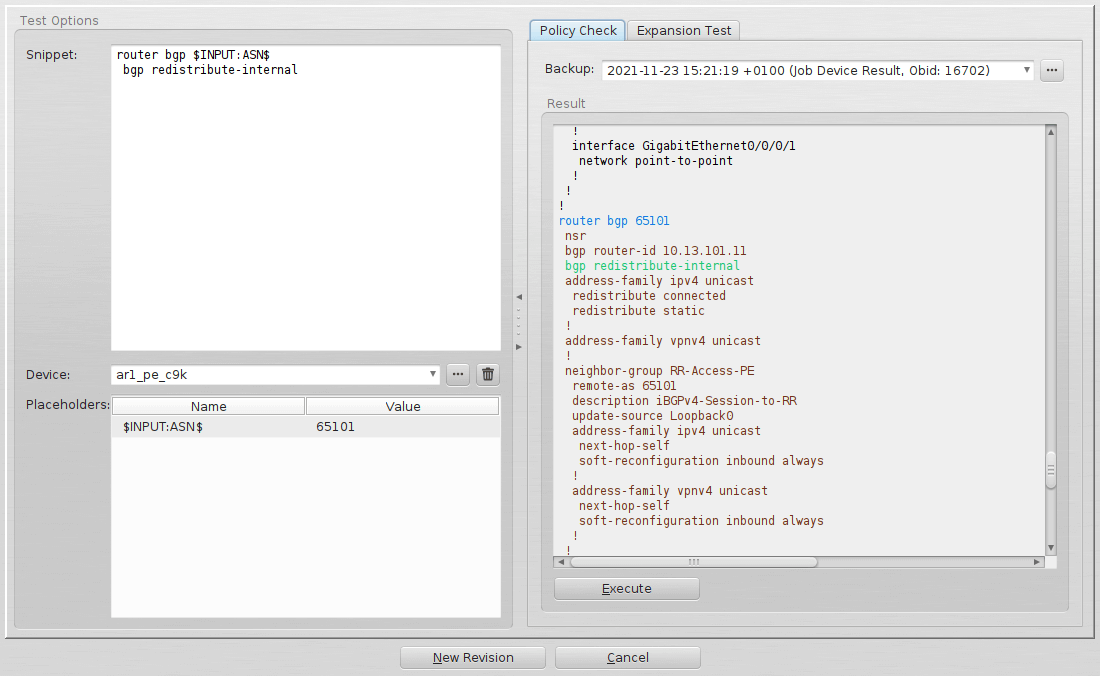The width and height of the screenshot is (1100, 676).
Task: Click the scroll up arrow in Result
Action: click(x=1051, y=132)
